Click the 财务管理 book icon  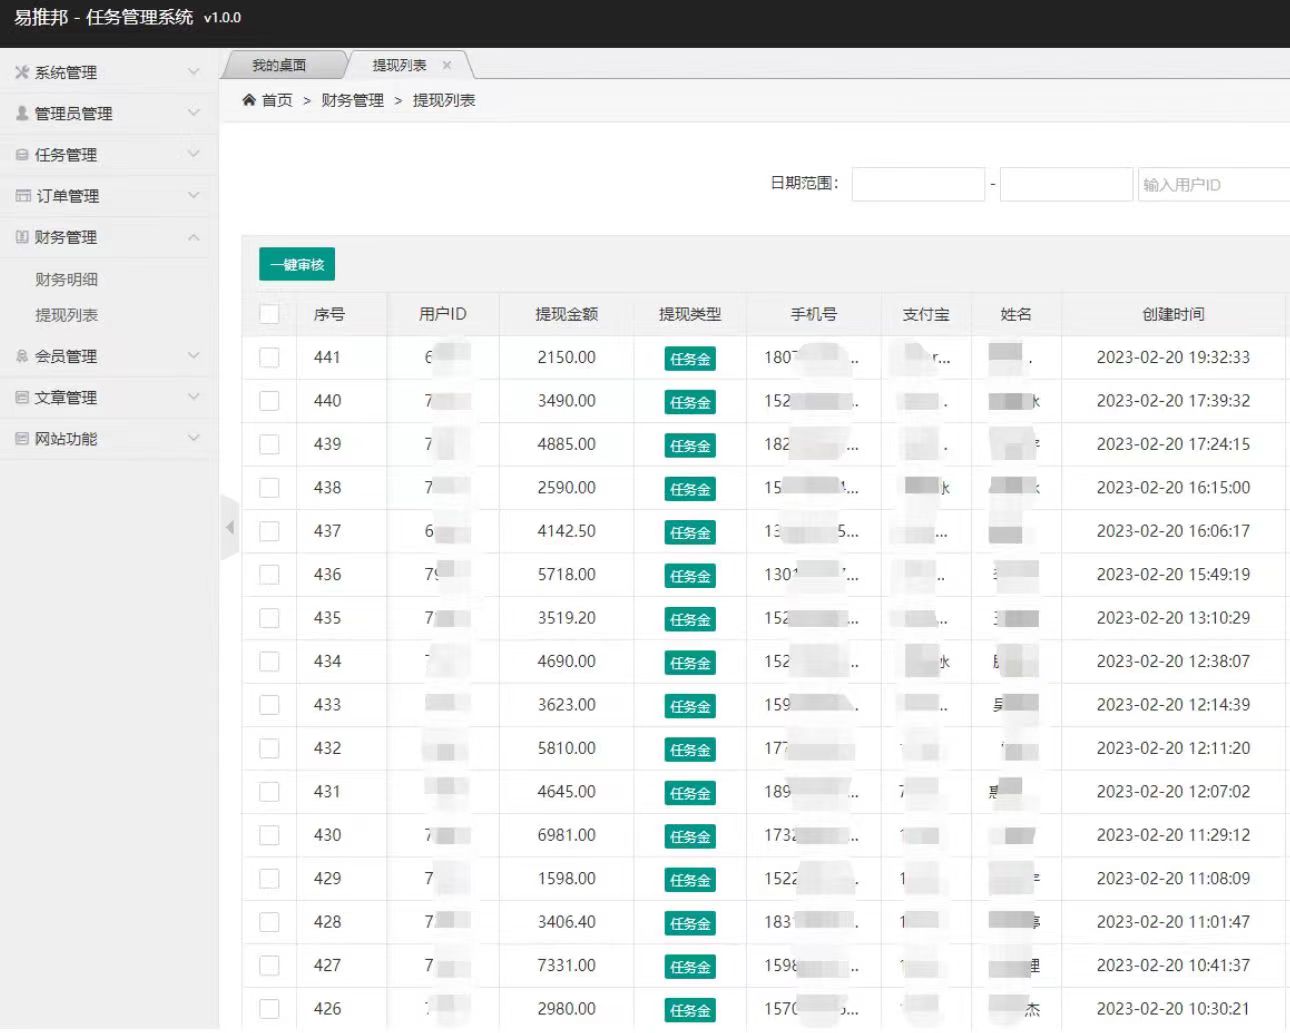pyautogui.click(x=22, y=237)
